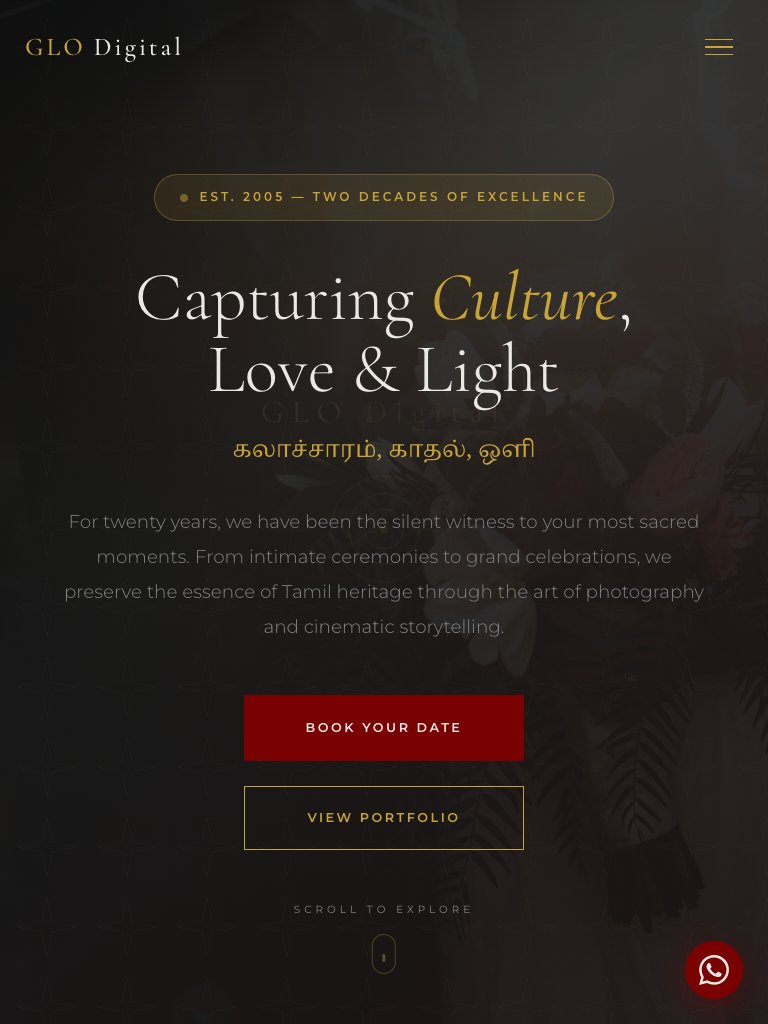
Task: Start a chat via the WhatsApp floating icon
Action: pos(713,970)
